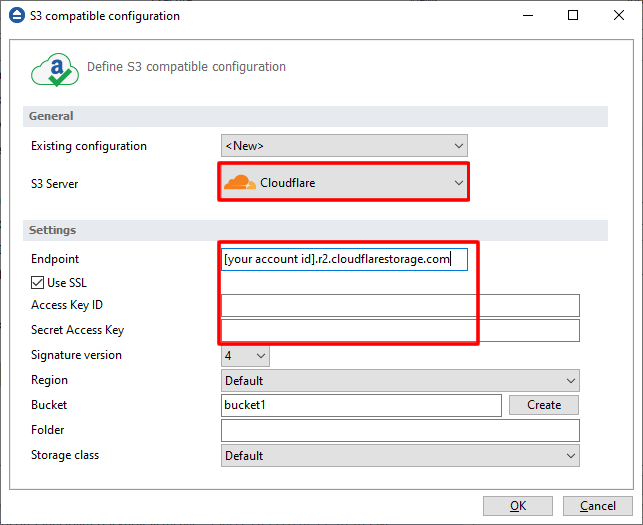Click the cloud checkmark configuration icon
Screen dimensions: 643x525
(54, 68)
